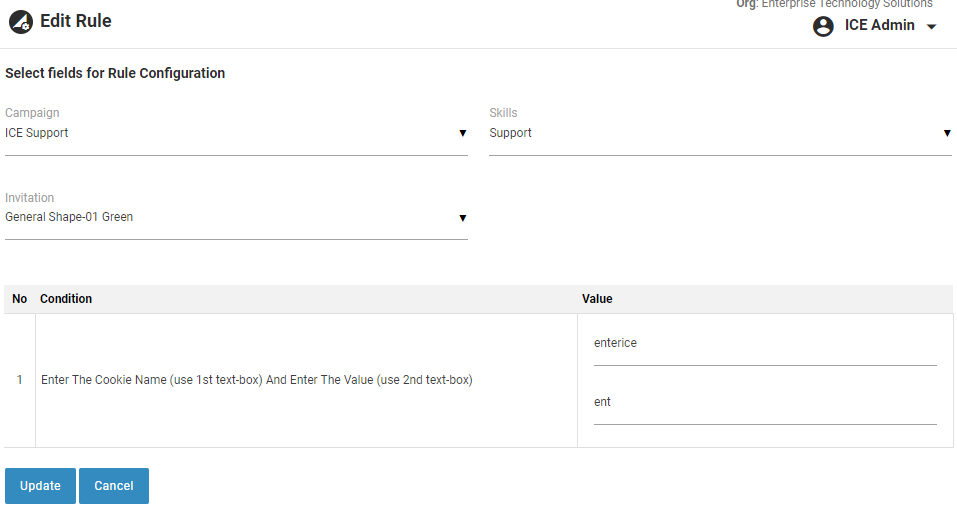Select row number 1 in the table
This screenshot has height=530, width=957.
point(19,380)
